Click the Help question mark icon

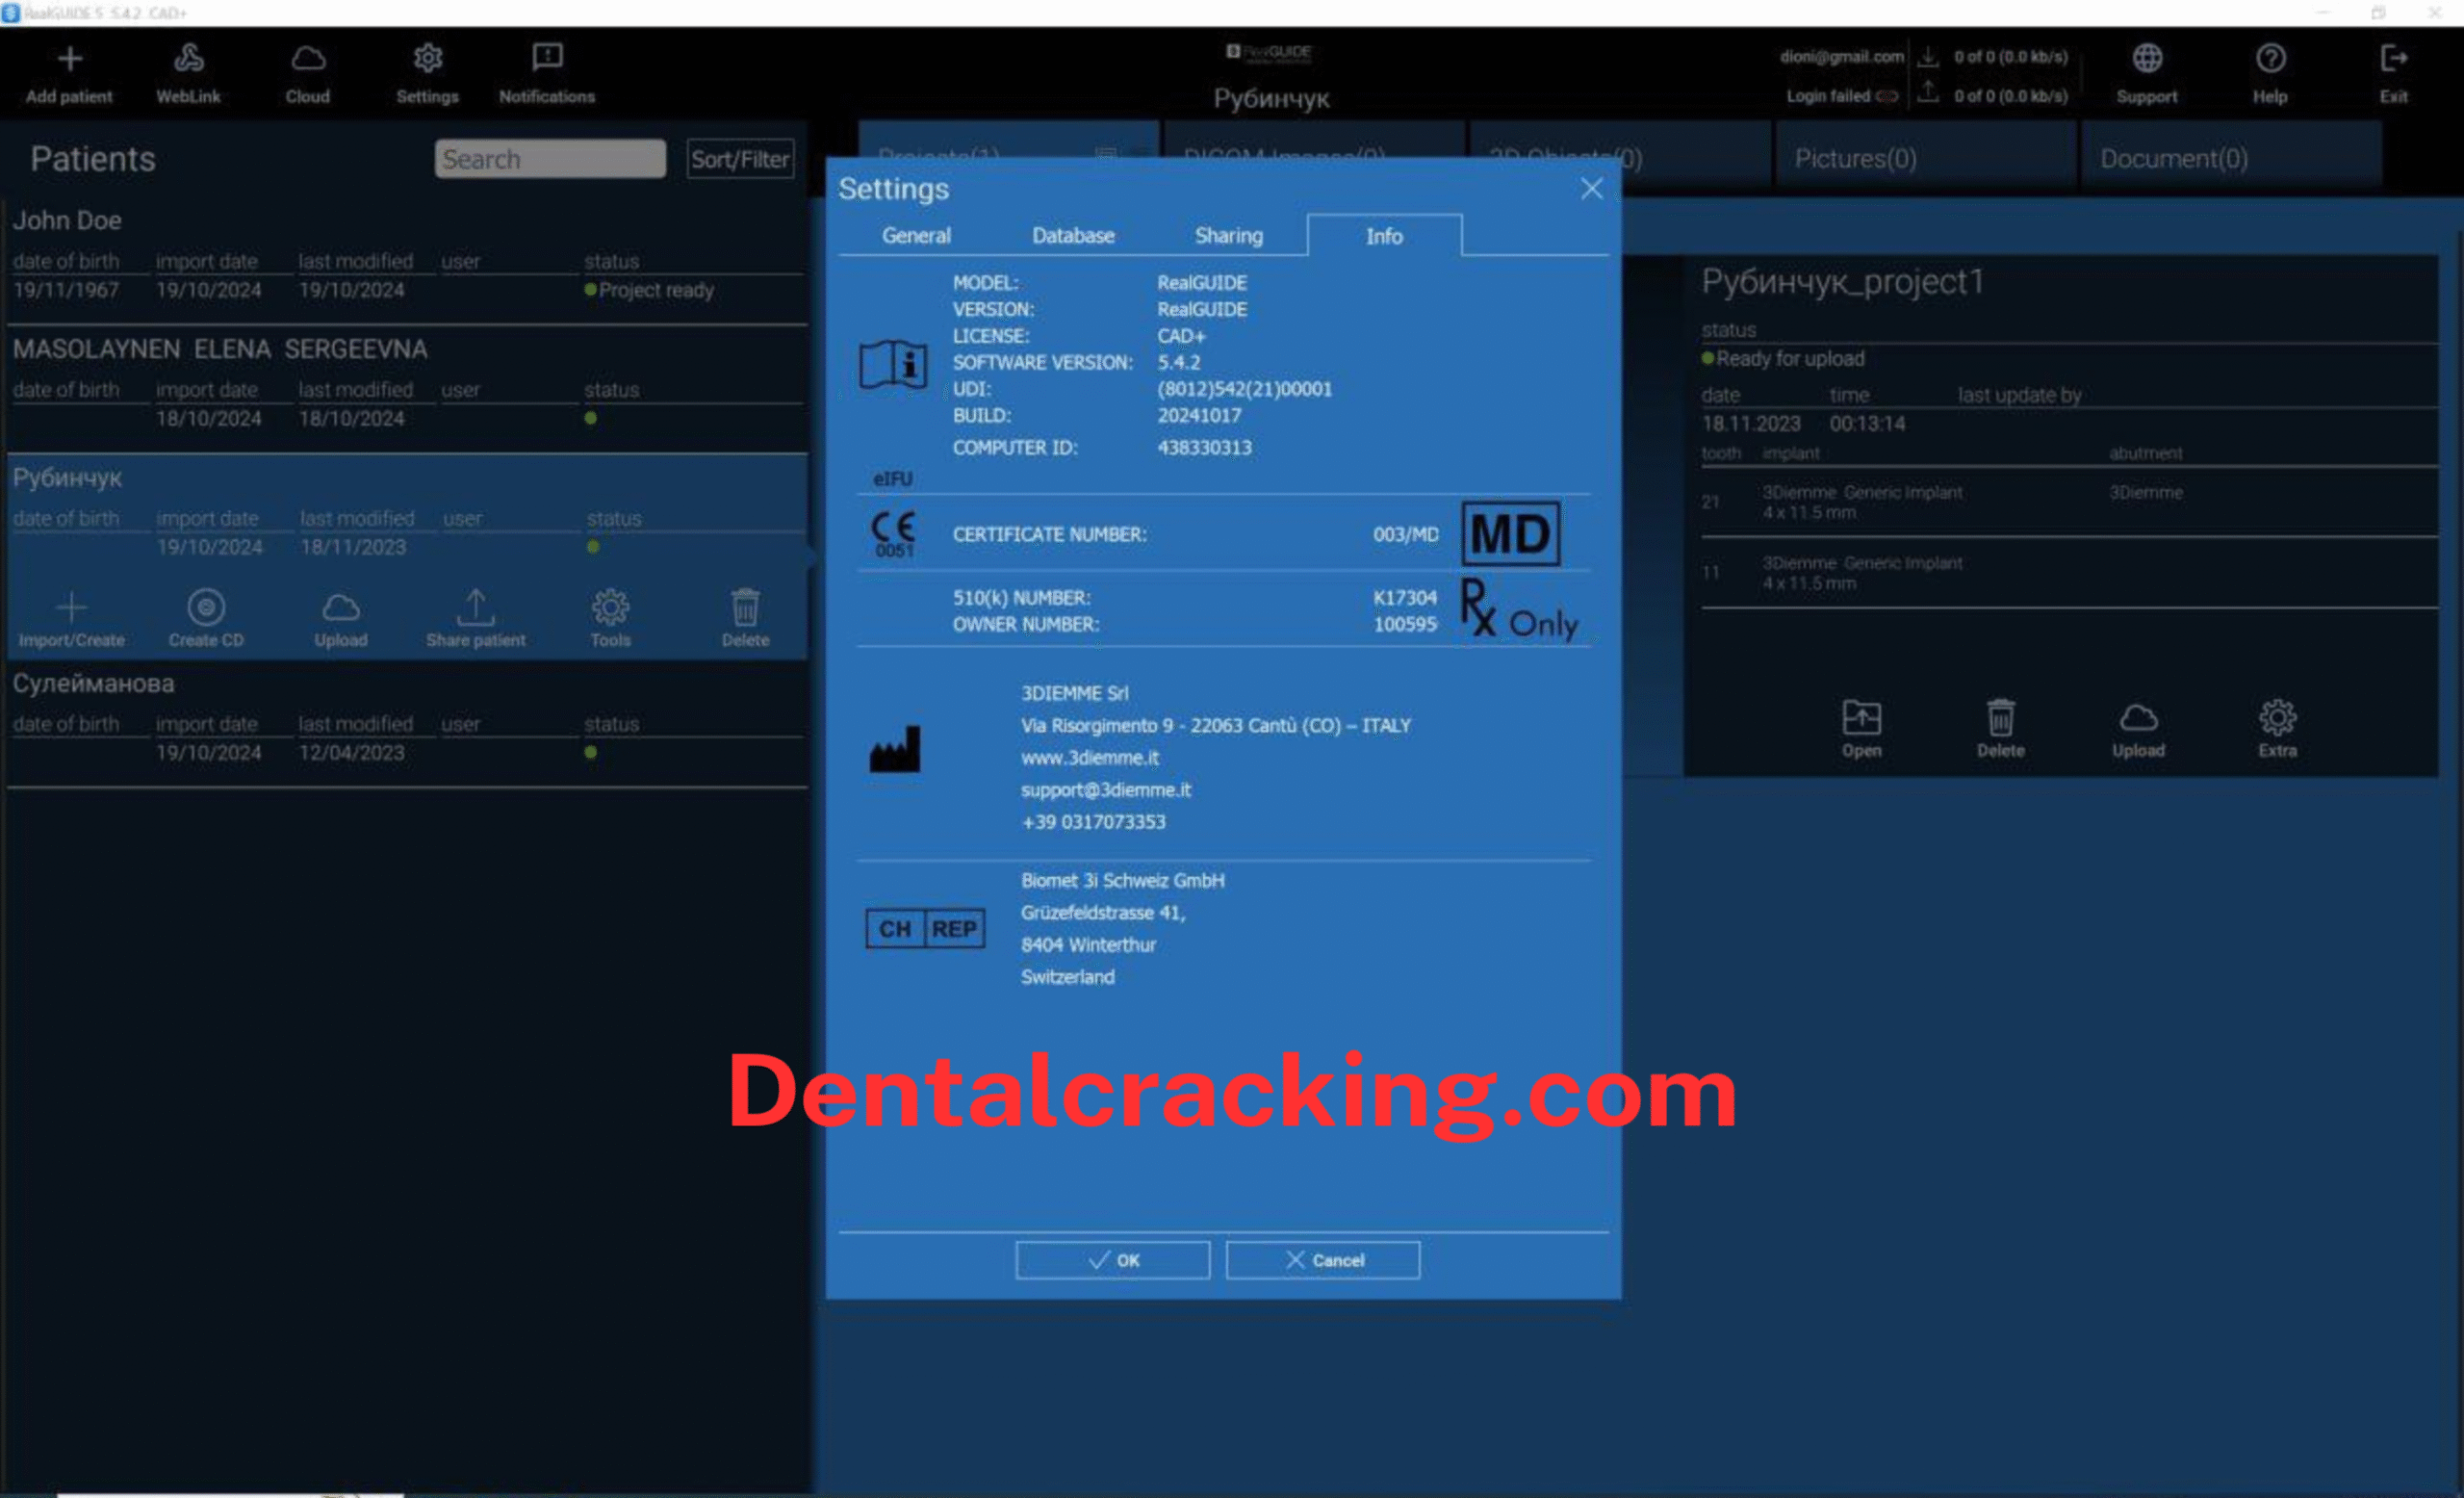[x=2270, y=59]
